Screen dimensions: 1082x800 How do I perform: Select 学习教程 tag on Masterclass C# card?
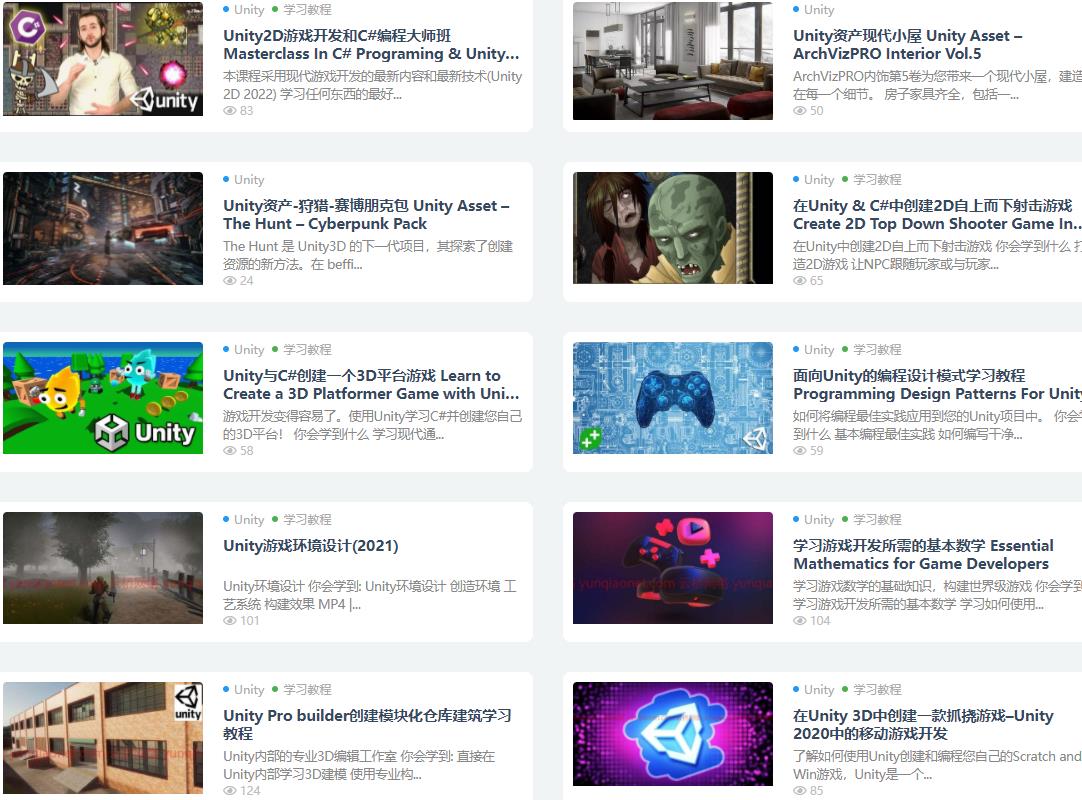pos(307,10)
